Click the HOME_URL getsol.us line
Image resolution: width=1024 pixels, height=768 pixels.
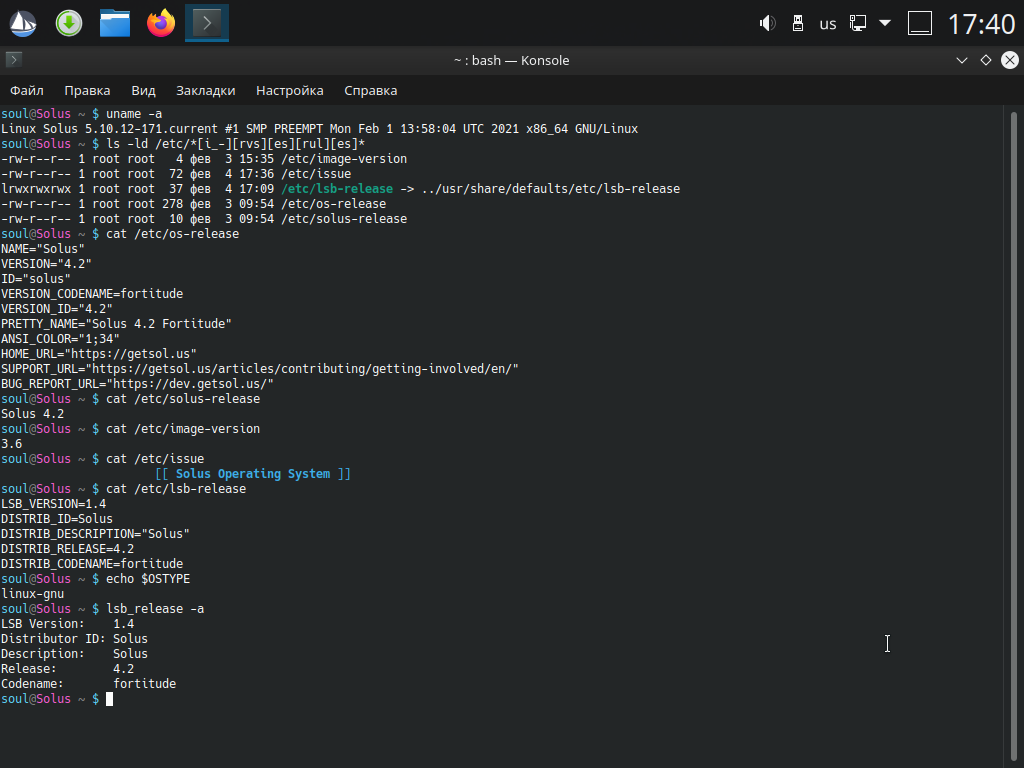pos(99,354)
